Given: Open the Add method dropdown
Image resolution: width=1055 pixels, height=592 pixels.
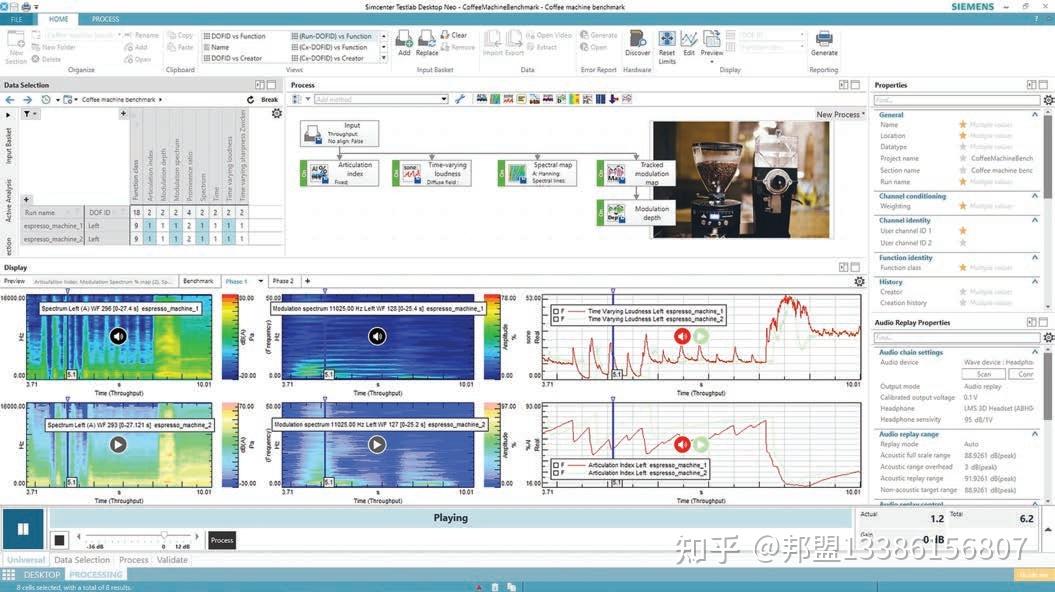Looking at the screenshot, I should coord(443,99).
